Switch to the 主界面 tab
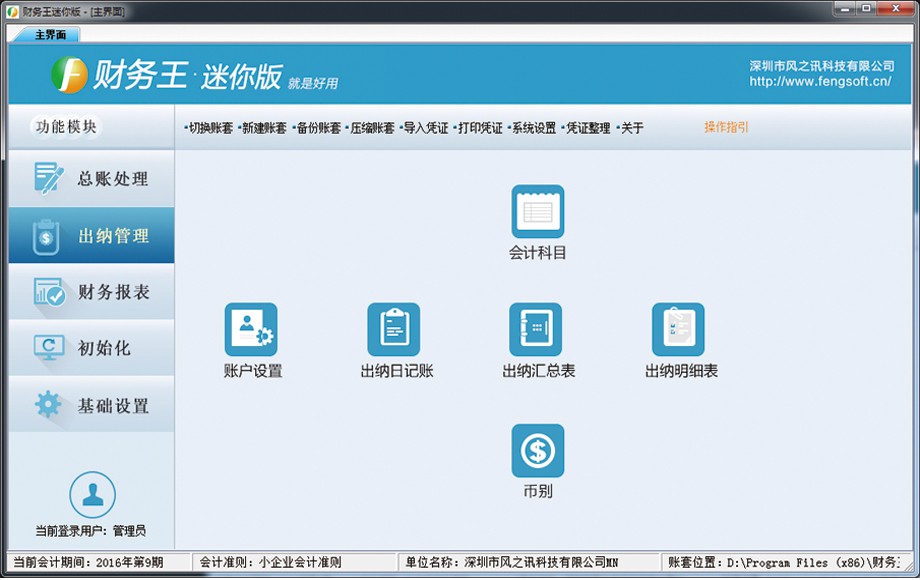This screenshot has width=920, height=580. (48, 33)
